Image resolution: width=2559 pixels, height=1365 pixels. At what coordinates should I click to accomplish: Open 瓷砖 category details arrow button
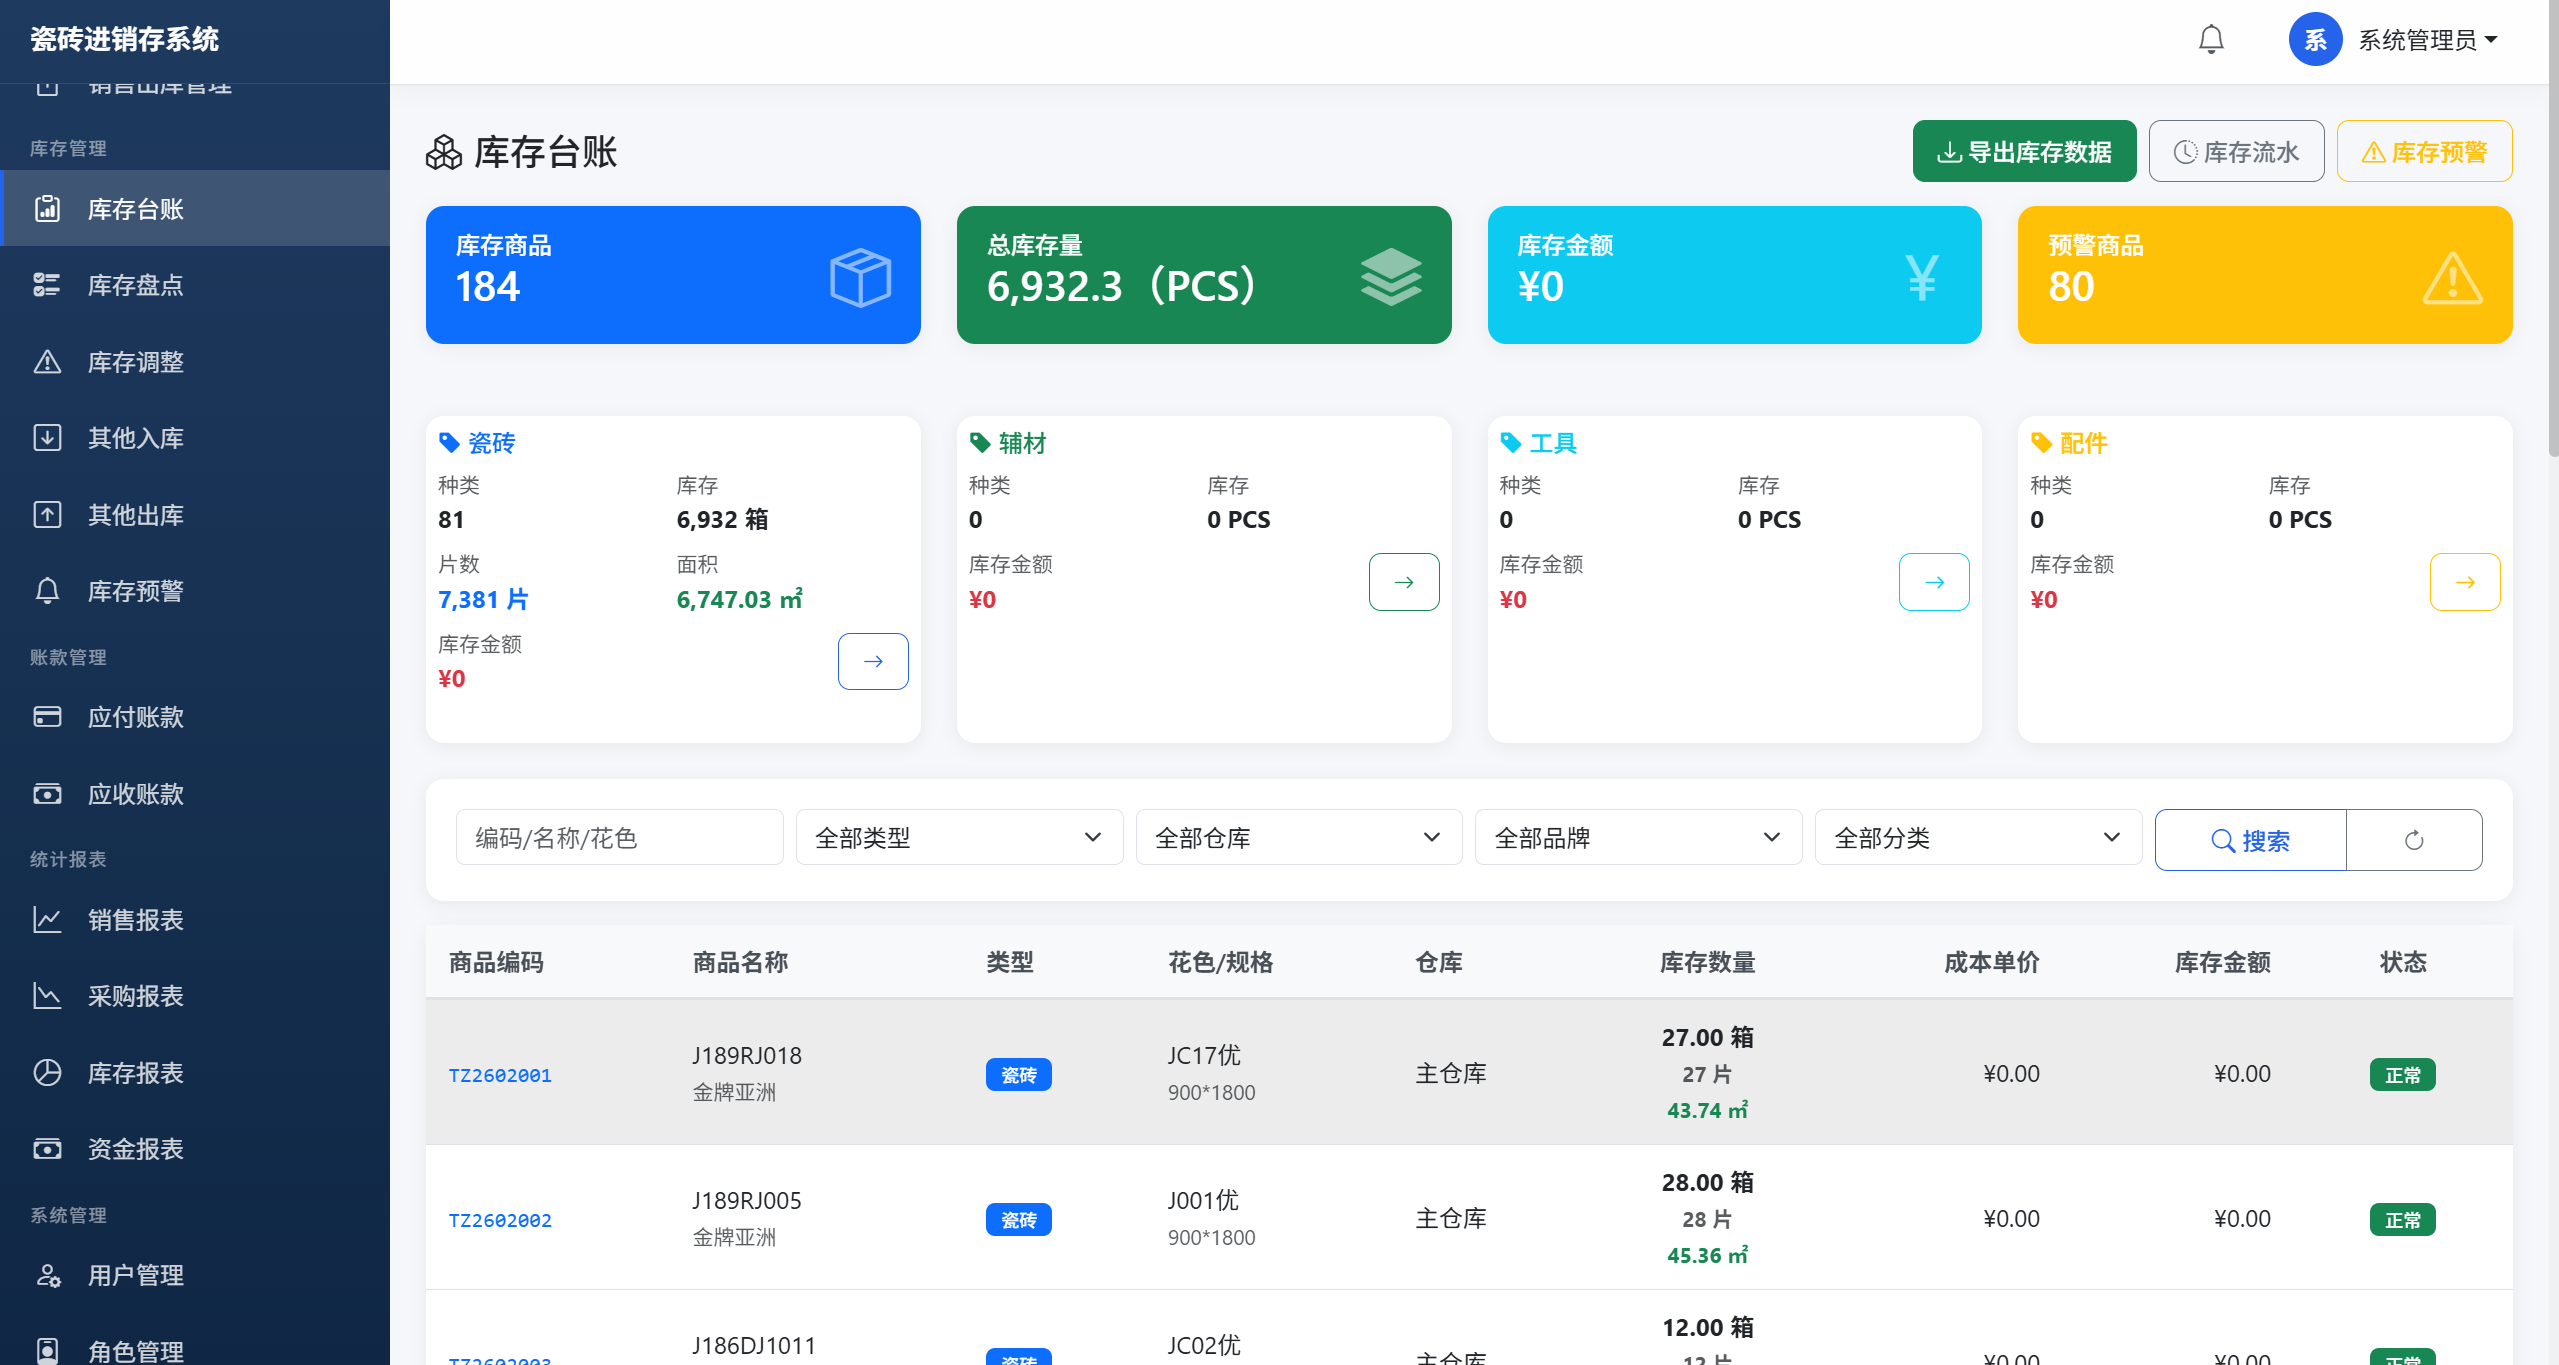coord(873,661)
